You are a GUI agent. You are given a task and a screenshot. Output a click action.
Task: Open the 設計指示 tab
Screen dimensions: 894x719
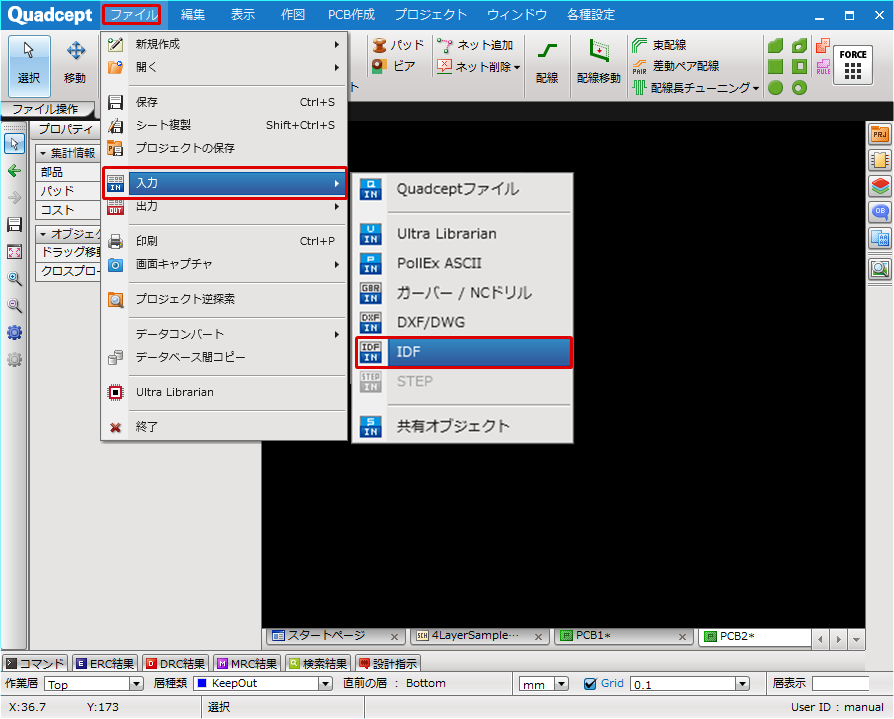click(x=389, y=664)
